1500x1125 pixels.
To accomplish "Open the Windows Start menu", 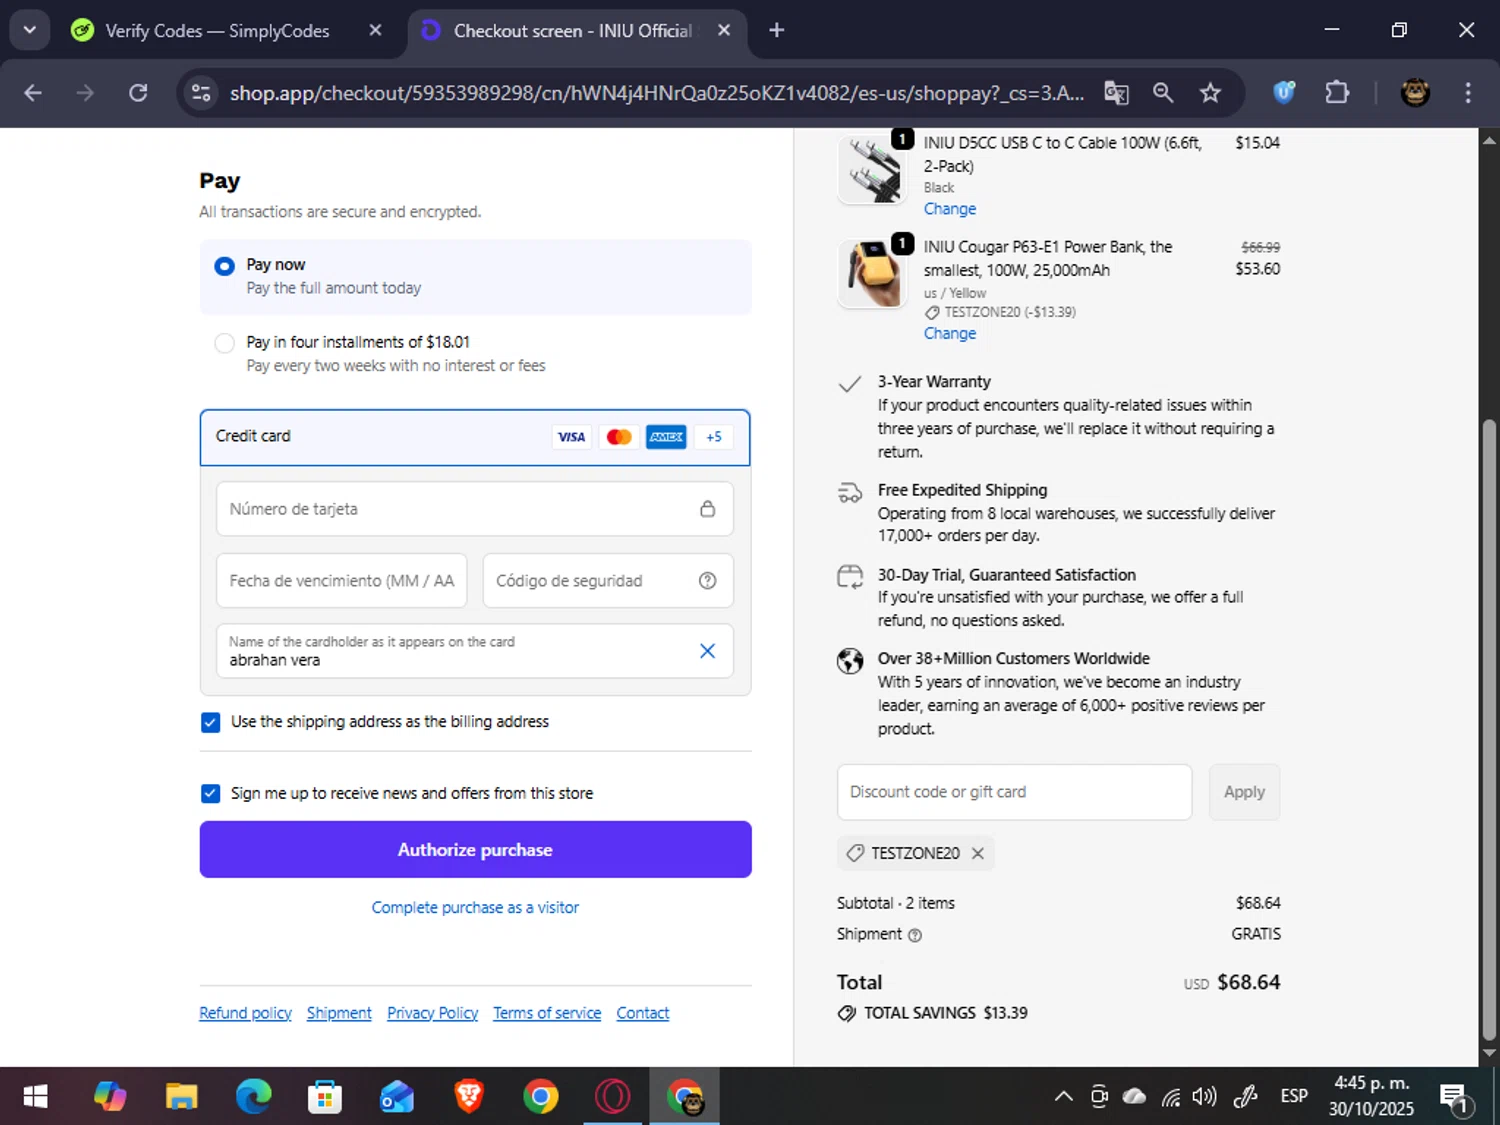I will click(x=35, y=1097).
